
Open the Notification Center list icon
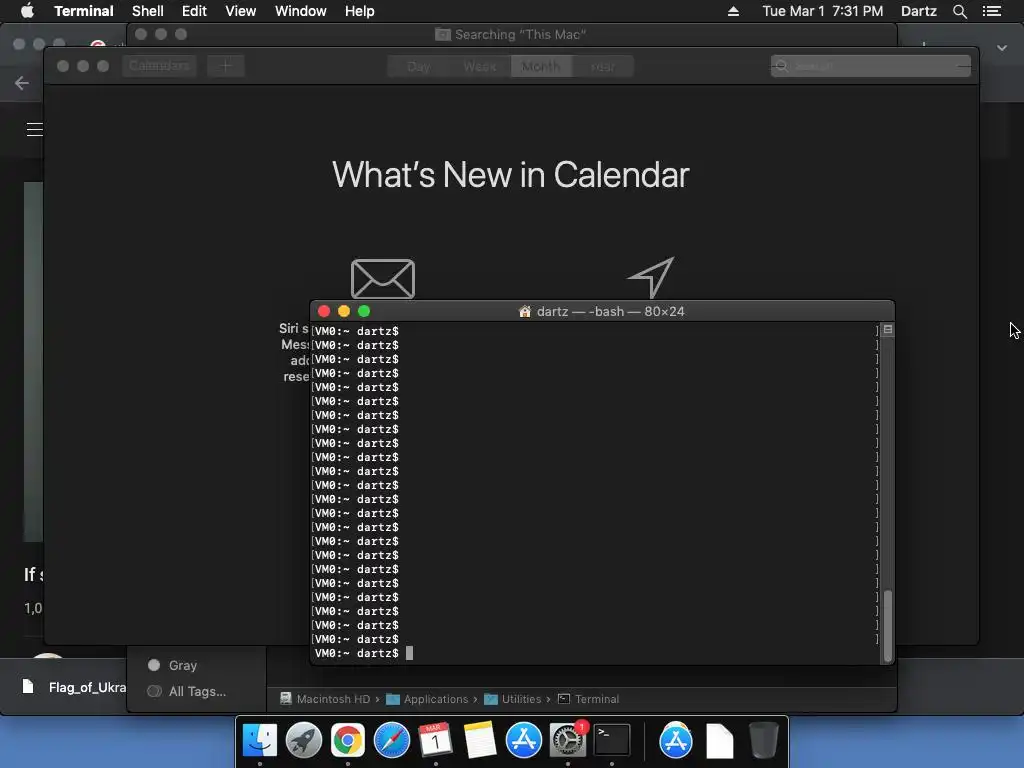click(991, 11)
